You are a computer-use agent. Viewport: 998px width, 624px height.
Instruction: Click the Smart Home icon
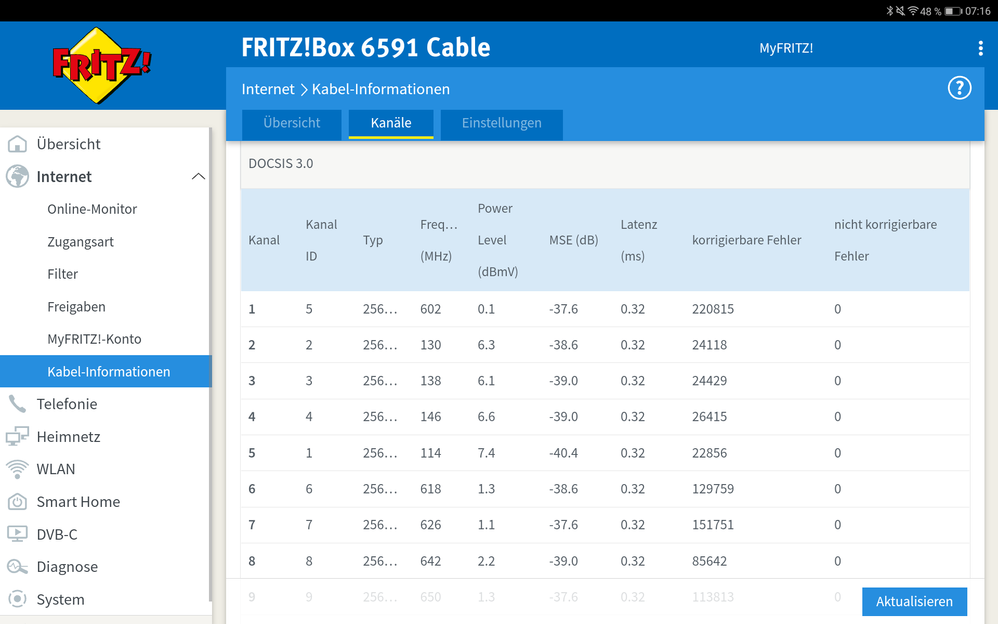(17, 502)
